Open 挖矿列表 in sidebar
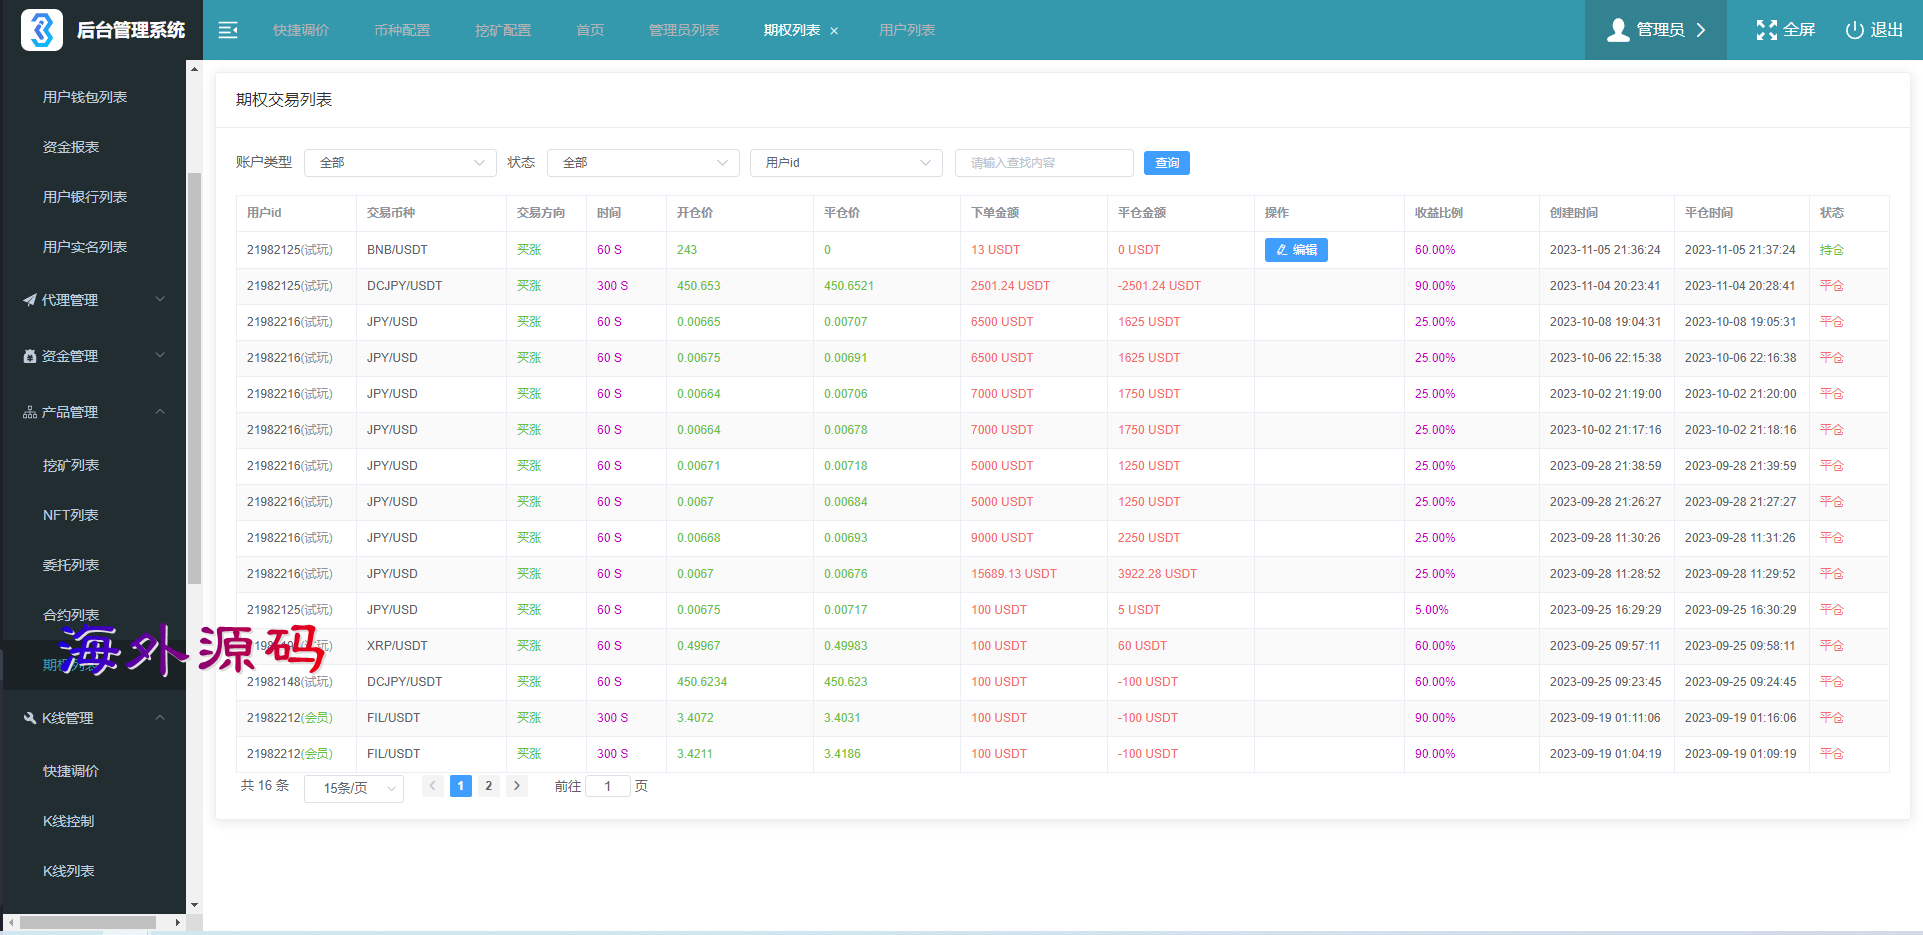The image size is (1923, 935). [71, 465]
